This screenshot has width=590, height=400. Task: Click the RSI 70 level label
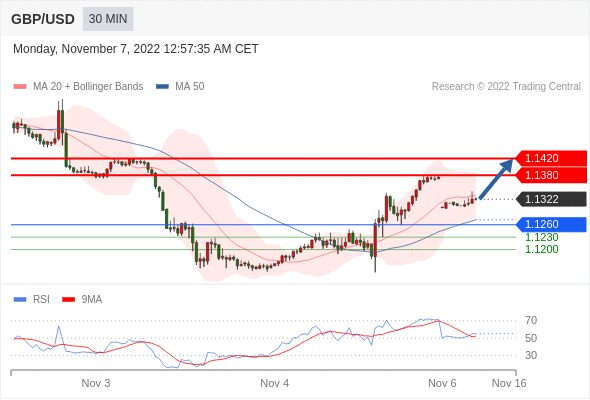pos(531,321)
